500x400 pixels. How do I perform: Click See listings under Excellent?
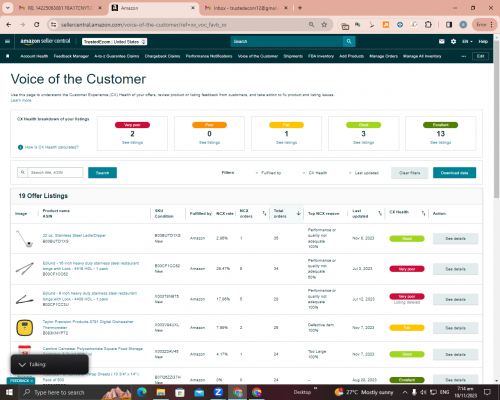click(x=440, y=143)
